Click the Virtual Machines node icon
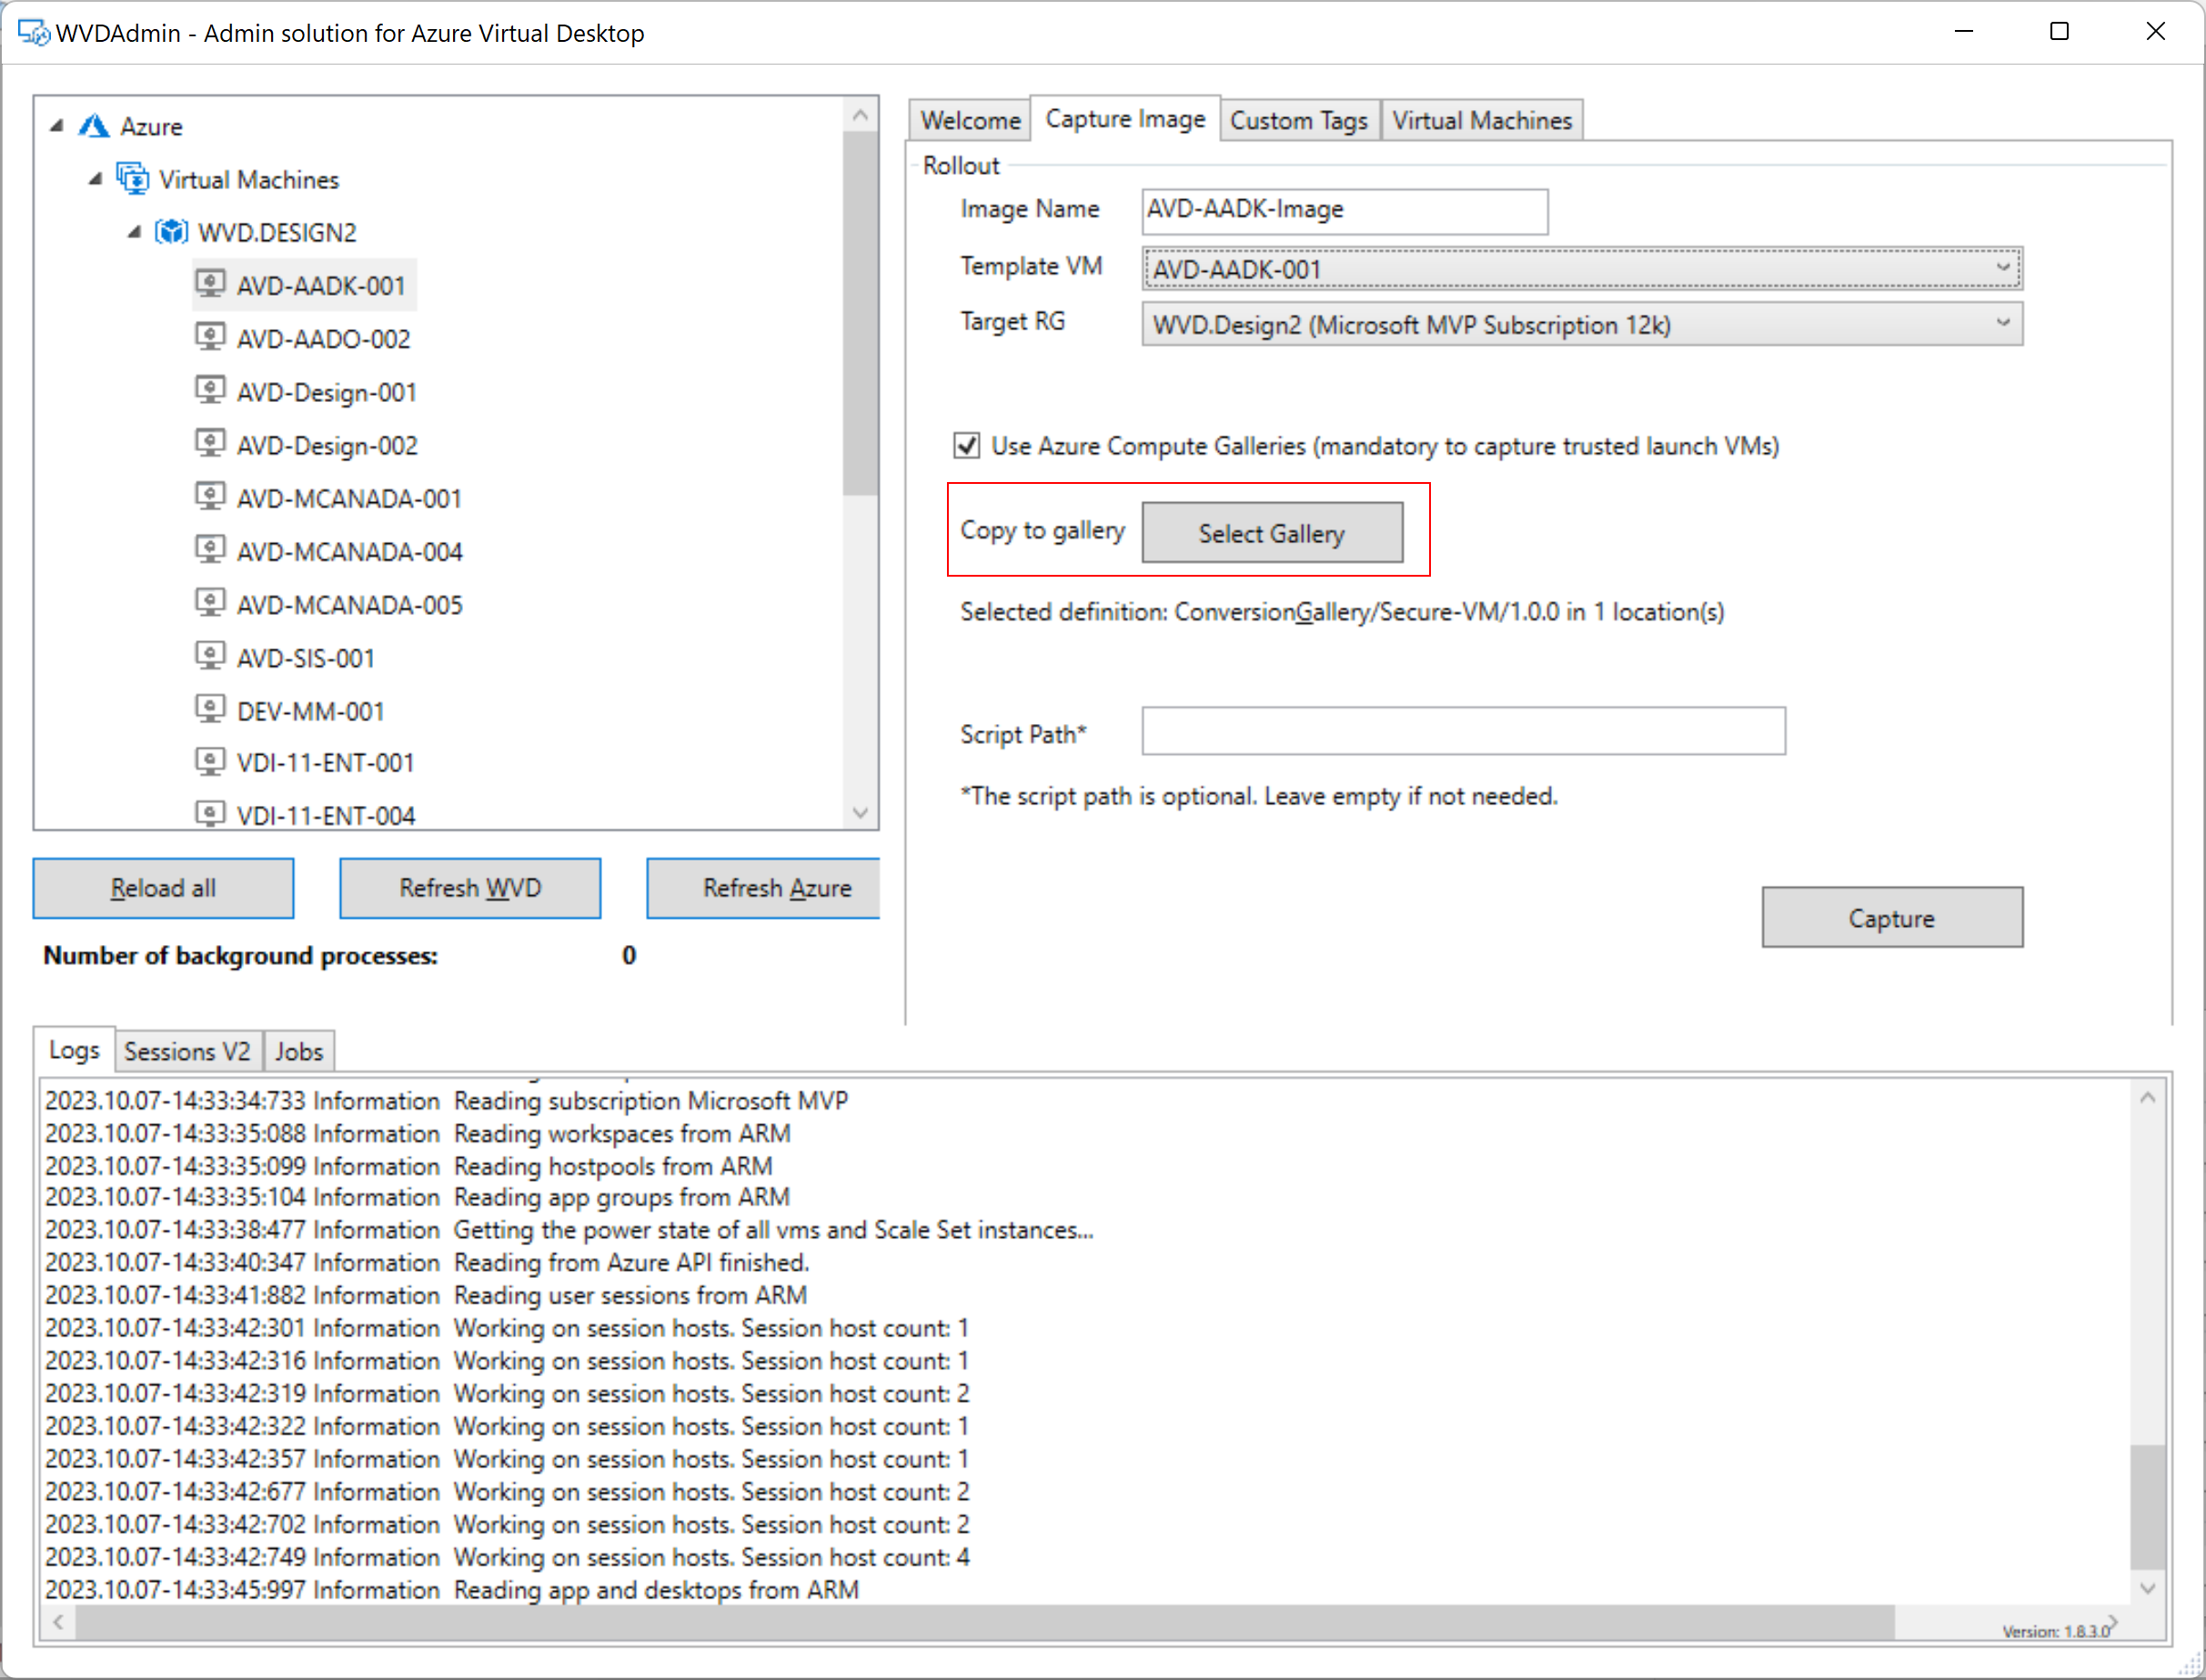Screen dimensions: 2206x1680 click(x=132, y=179)
